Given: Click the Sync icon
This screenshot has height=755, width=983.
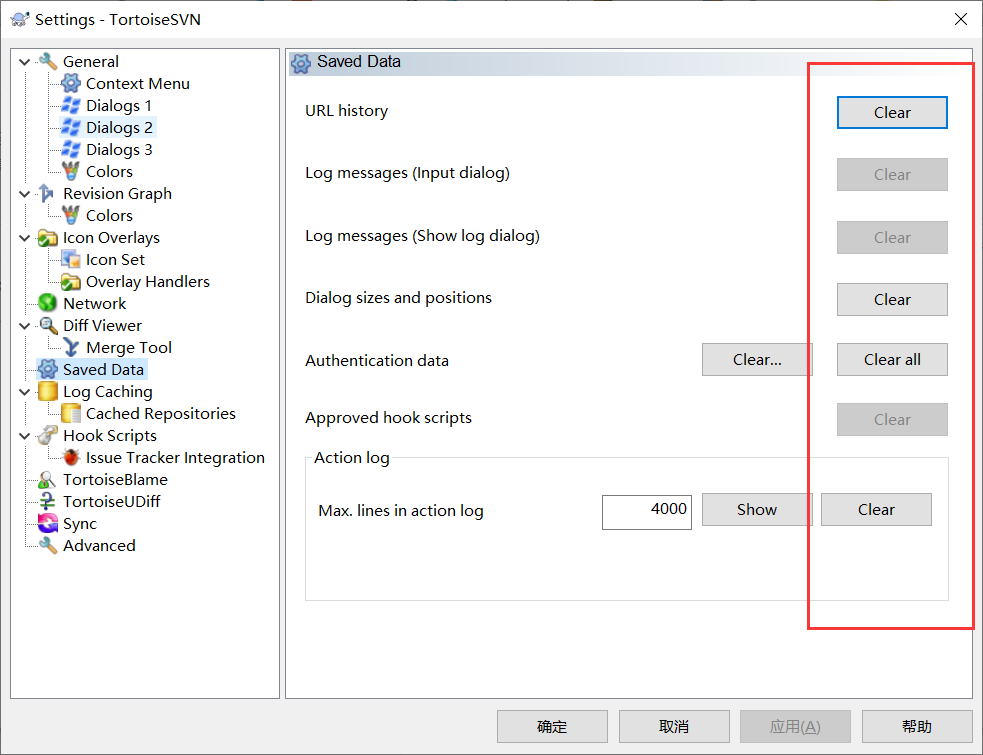Looking at the screenshot, I should pyautogui.click(x=48, y=523).
